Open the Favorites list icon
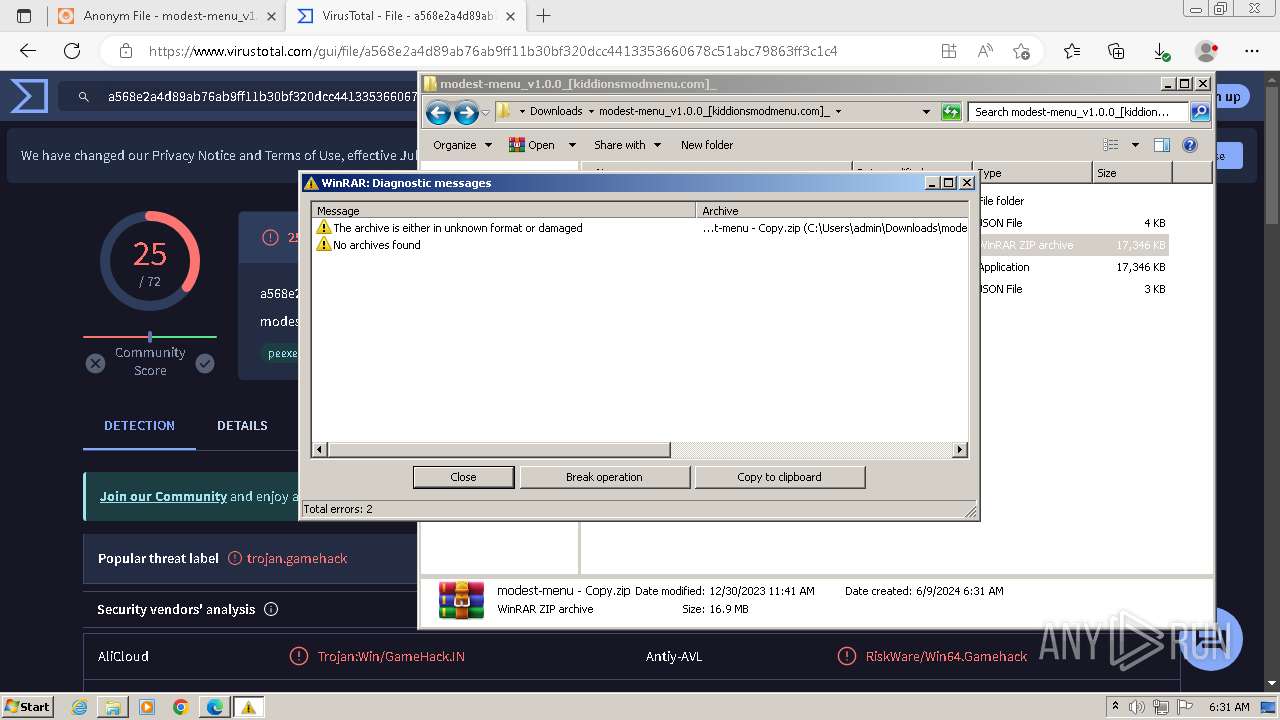Viewport: 1280px width, 720px height. tap(1072, 51)
